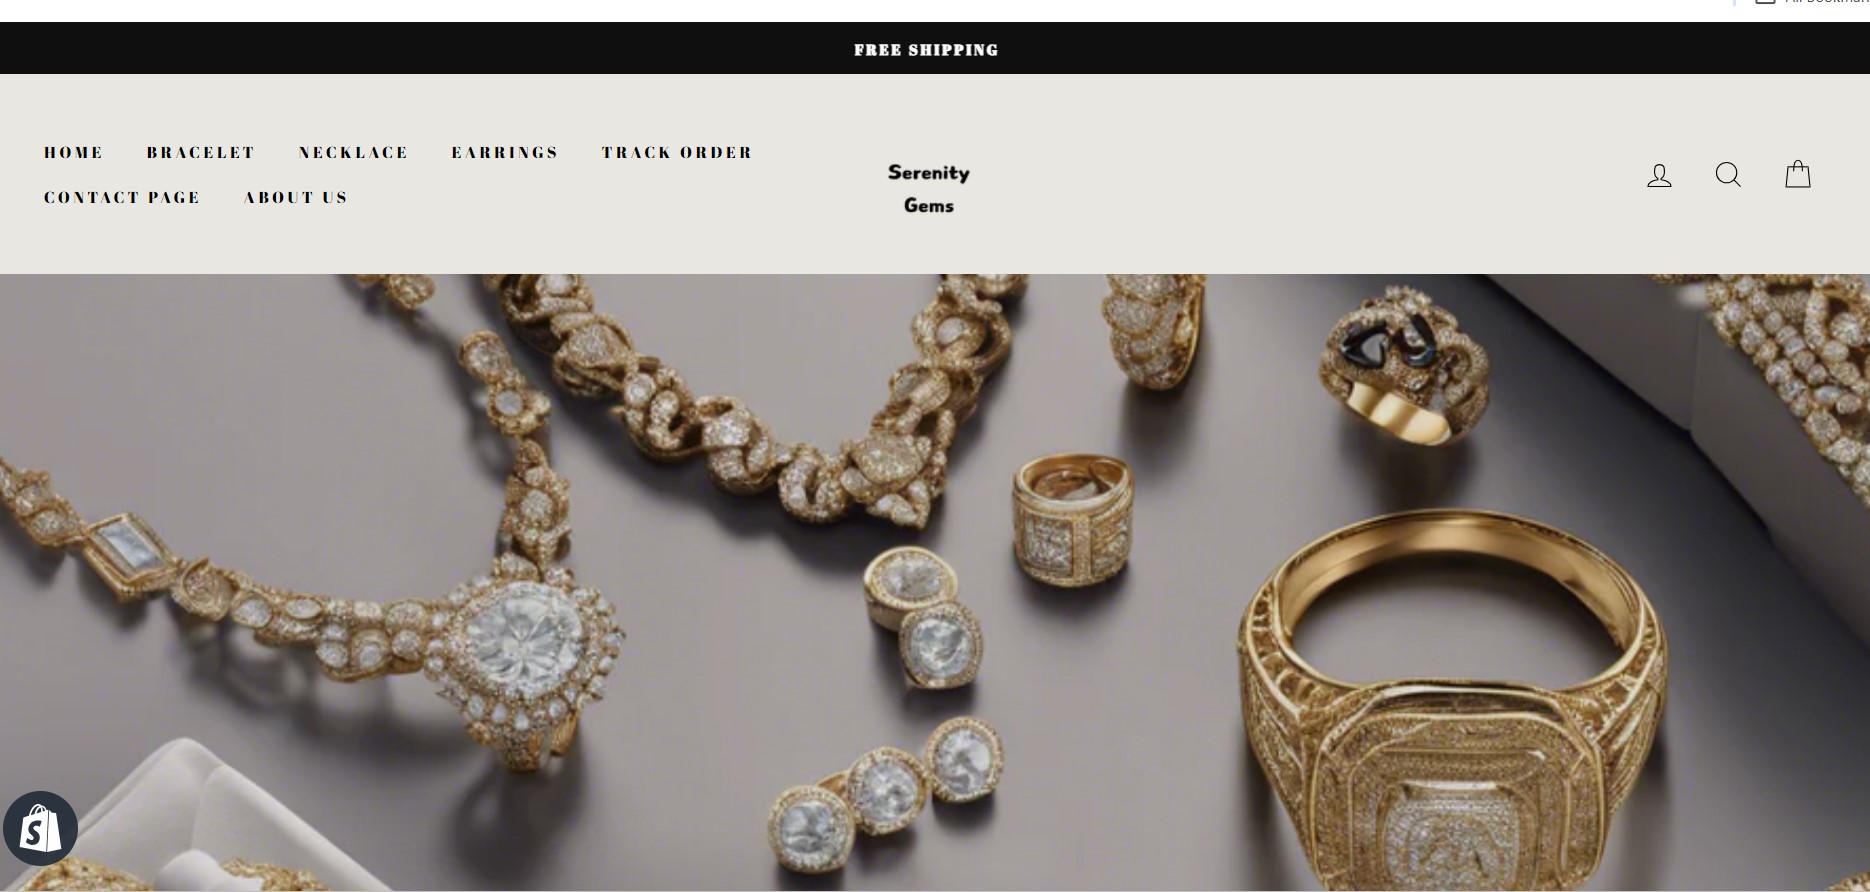The width and height of the screenshot is (1870, 892).
Task: Click the Serenity Gems logo
Action: coord(929,189)
